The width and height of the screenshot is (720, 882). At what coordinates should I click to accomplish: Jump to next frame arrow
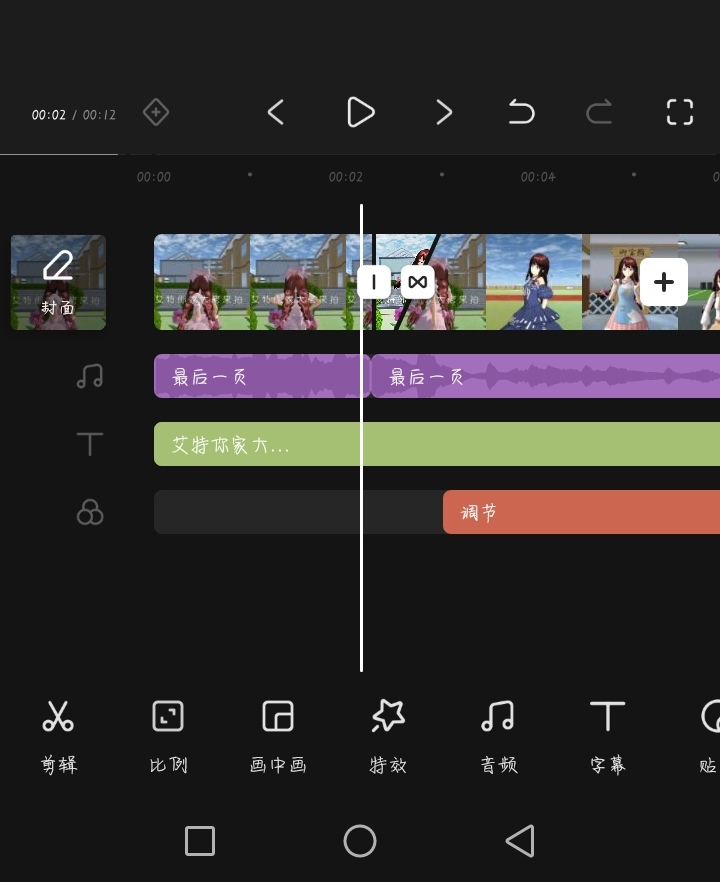coord(444,112)
